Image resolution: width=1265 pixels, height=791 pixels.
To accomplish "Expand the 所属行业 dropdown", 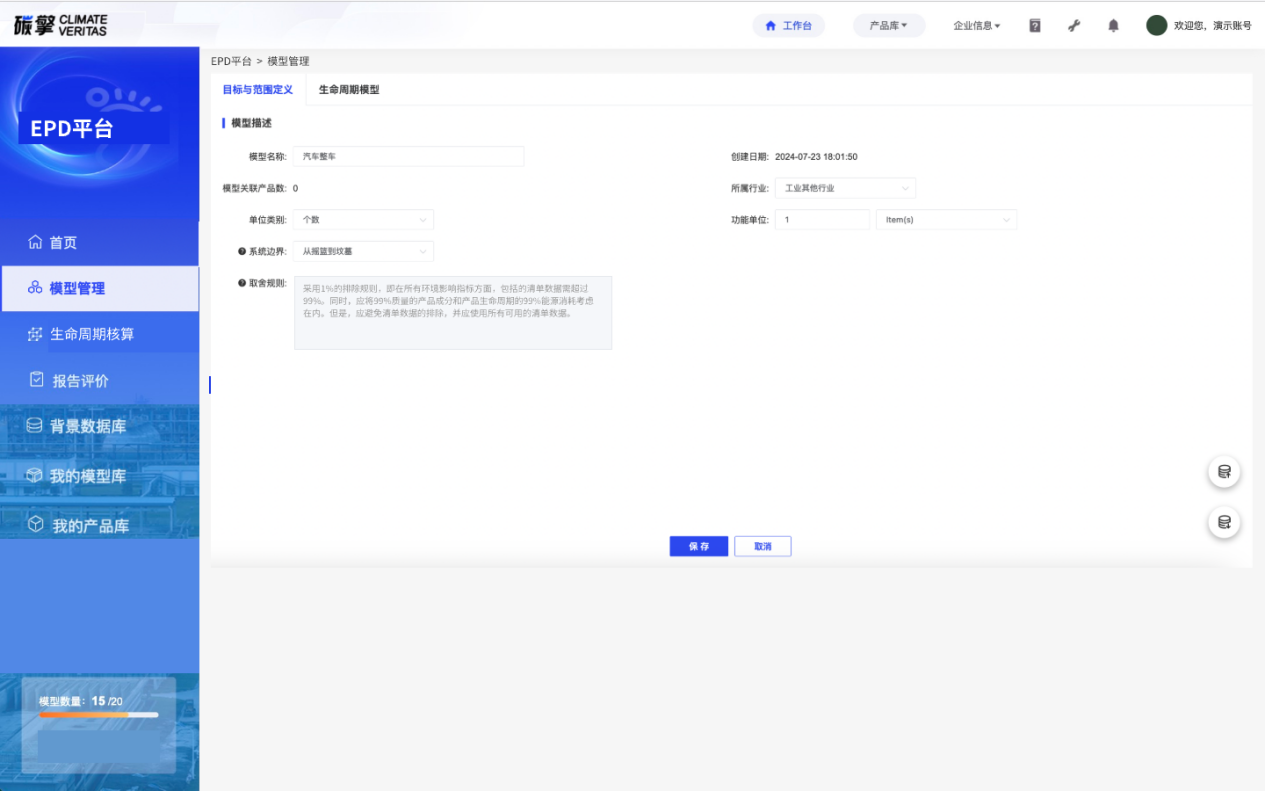I will click(844, 188).
